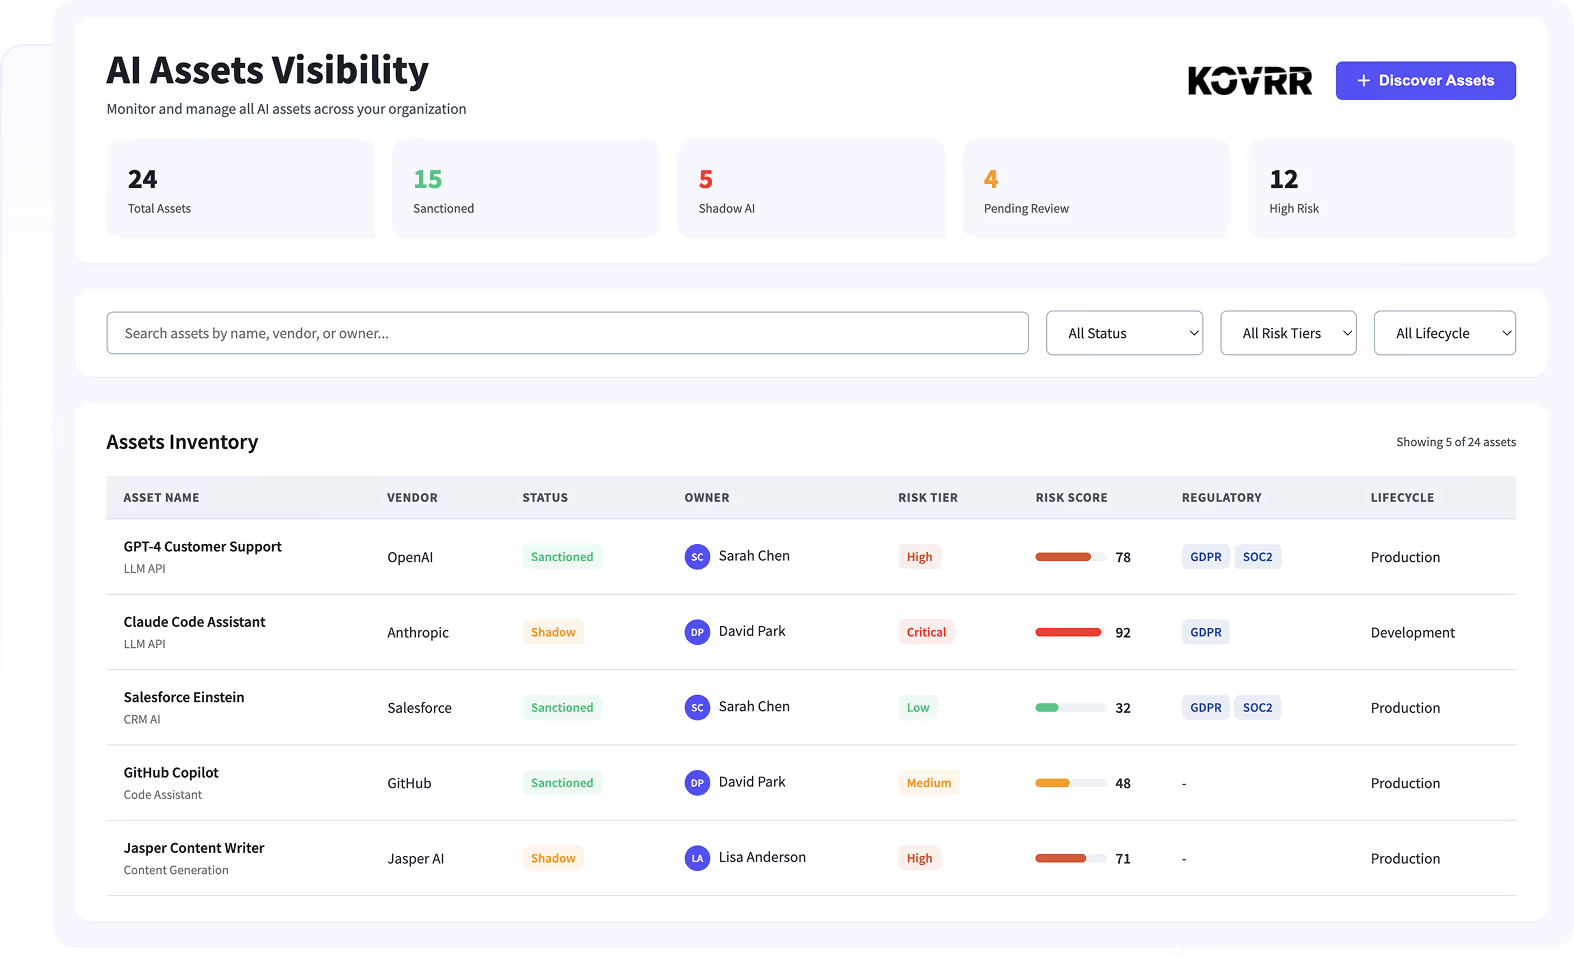The image size is (1574, 956).
Task: Click David Park's avatar on Claude row
Action: (x=697, y=632)
